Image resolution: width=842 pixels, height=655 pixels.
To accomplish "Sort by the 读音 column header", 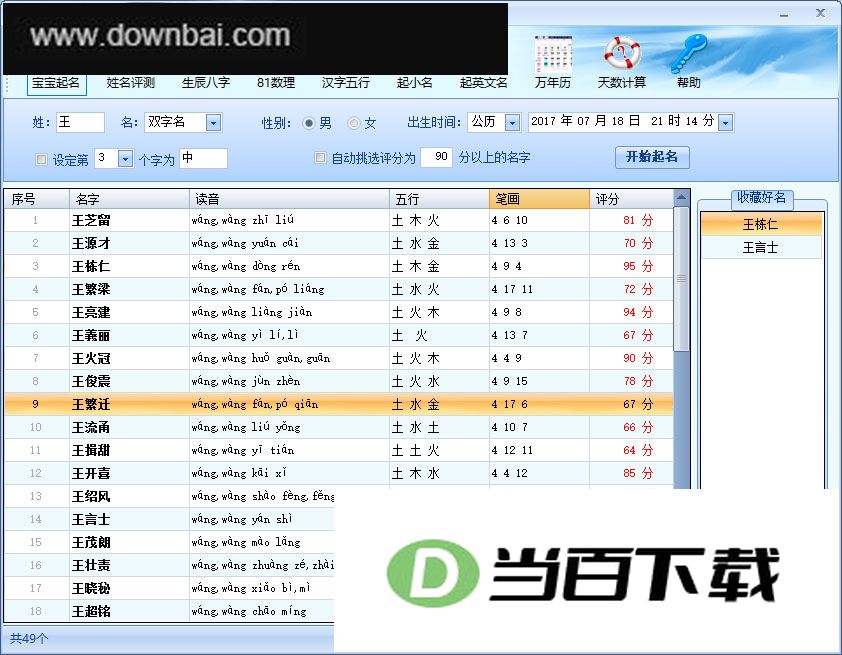I will tap(289, 199).
